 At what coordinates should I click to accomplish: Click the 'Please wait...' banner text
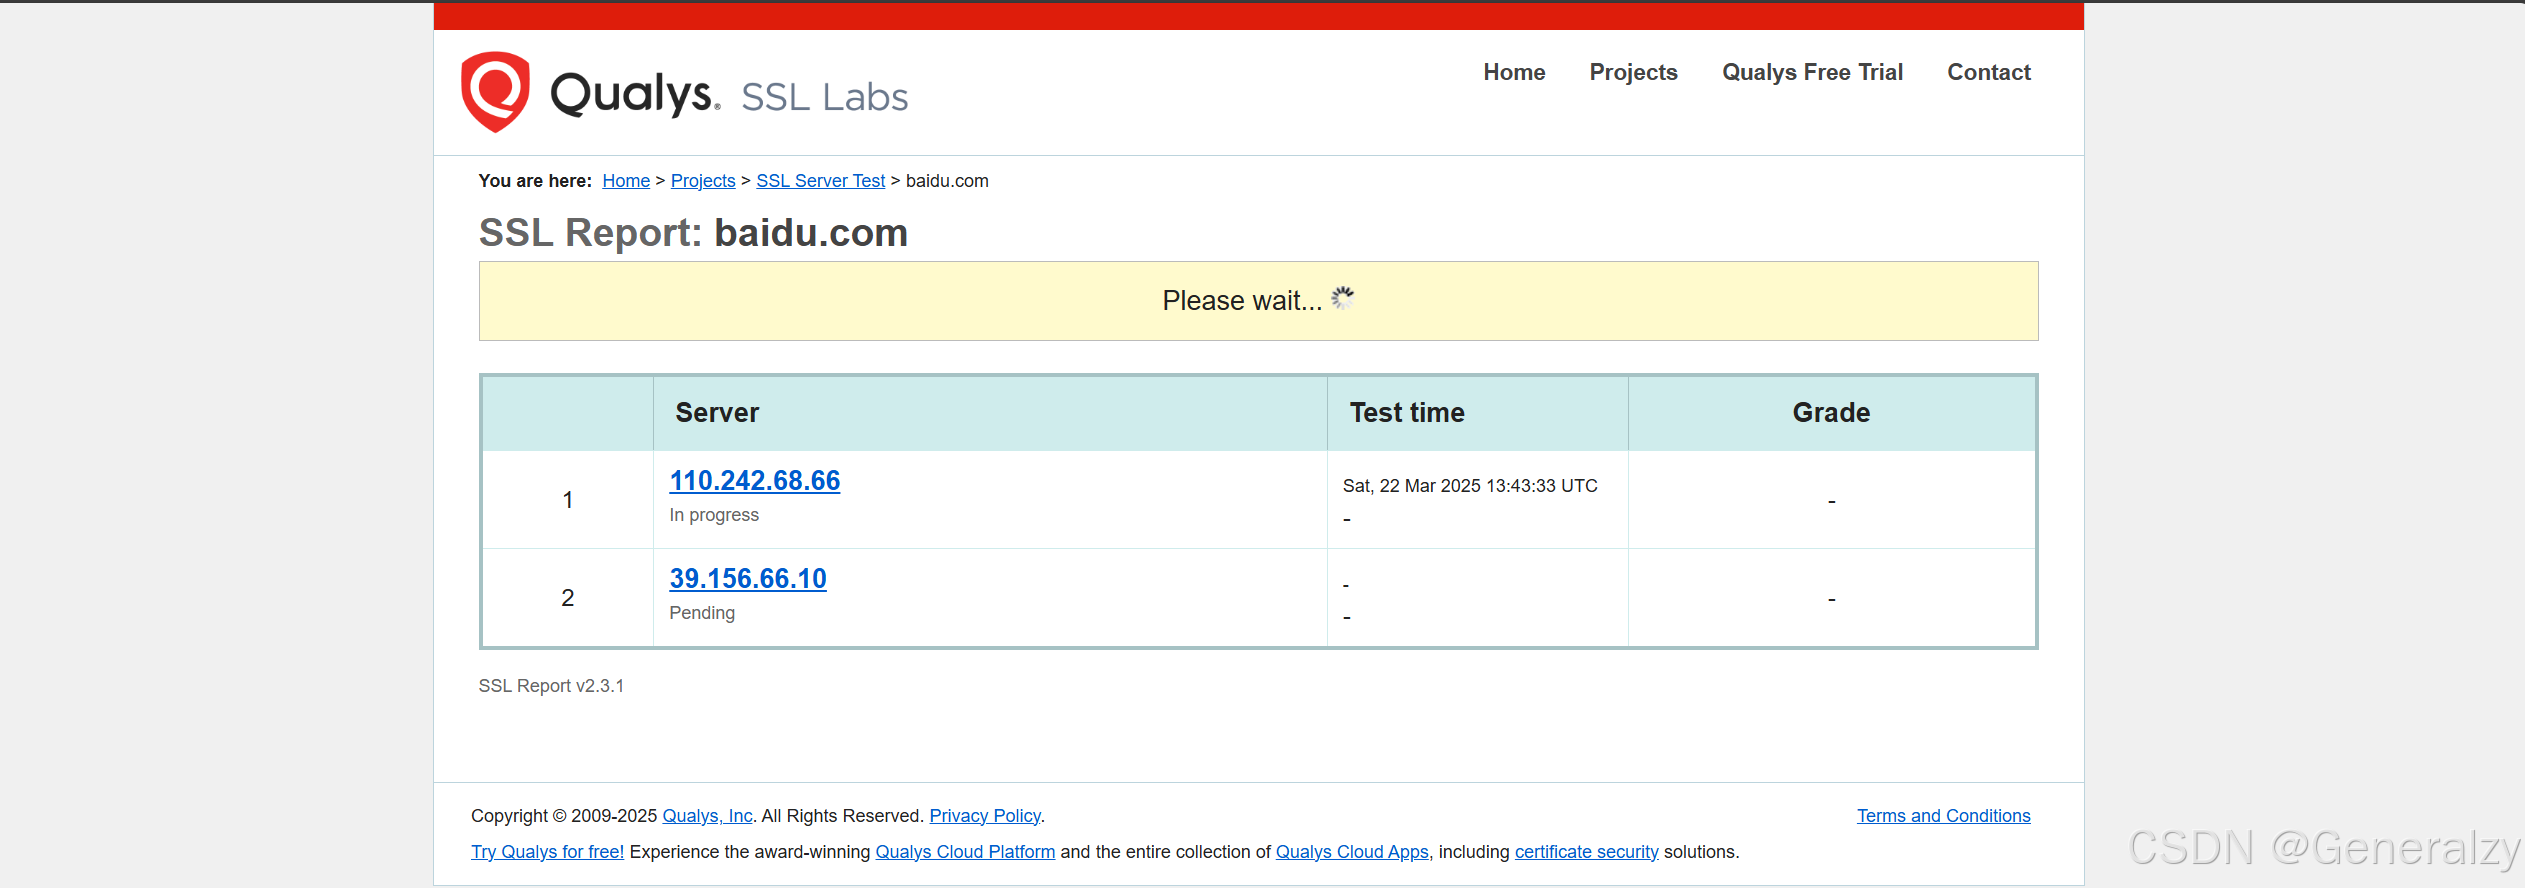pyautogui.click(x=1242, y=301)
